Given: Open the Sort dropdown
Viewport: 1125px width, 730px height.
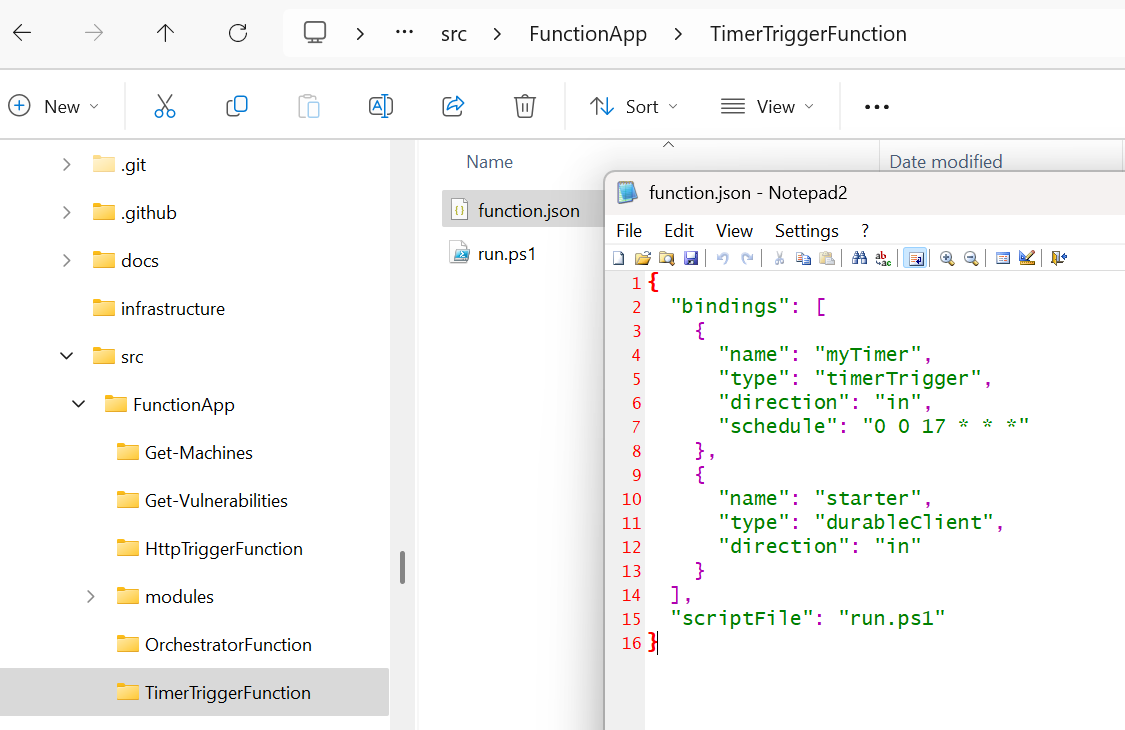Looking at the screenshot, I should 634,107.
